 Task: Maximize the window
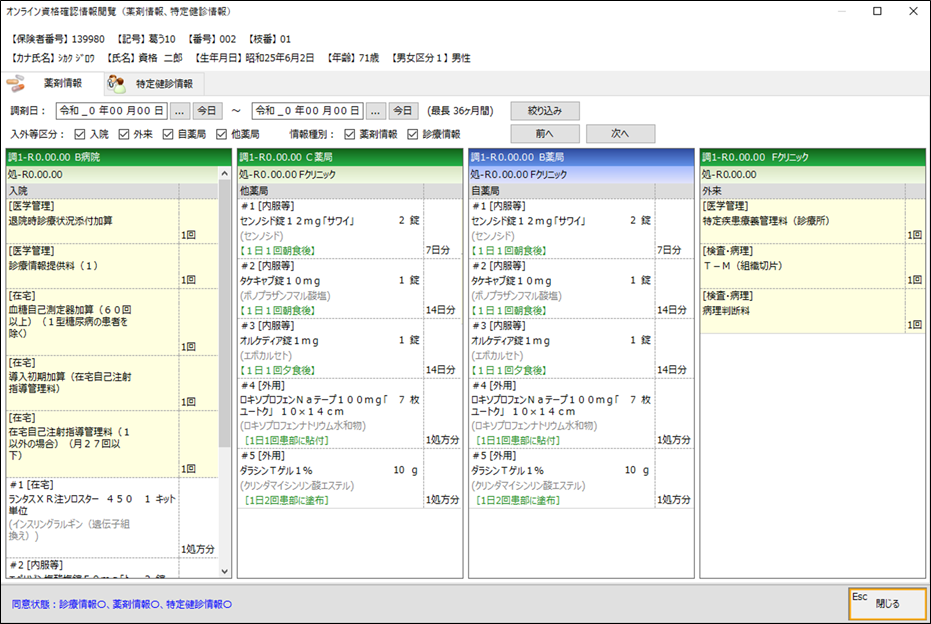coord(877,11)
